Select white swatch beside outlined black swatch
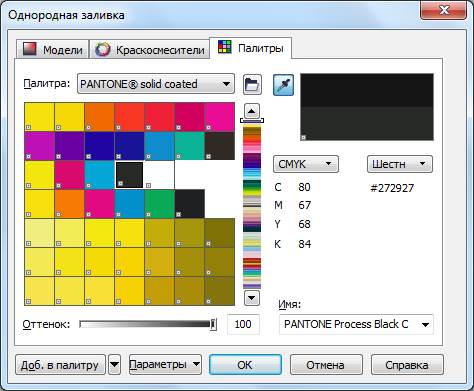This screenshot has width=474, height=391. (159, 175)
